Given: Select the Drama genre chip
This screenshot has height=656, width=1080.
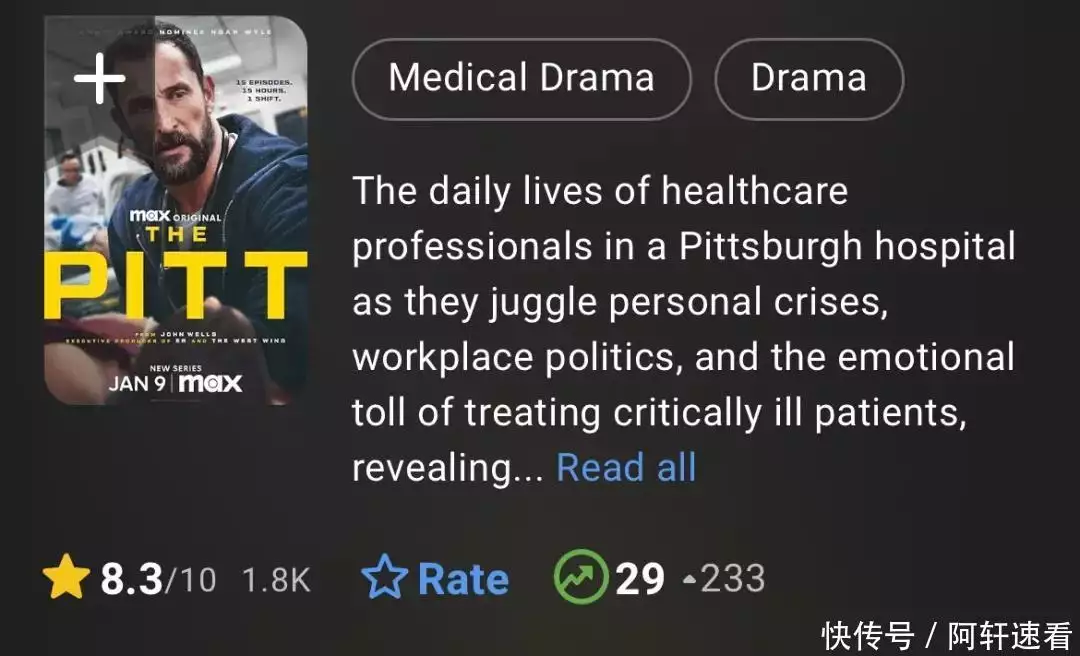Looking at the screenshot, I should (809, 78).
